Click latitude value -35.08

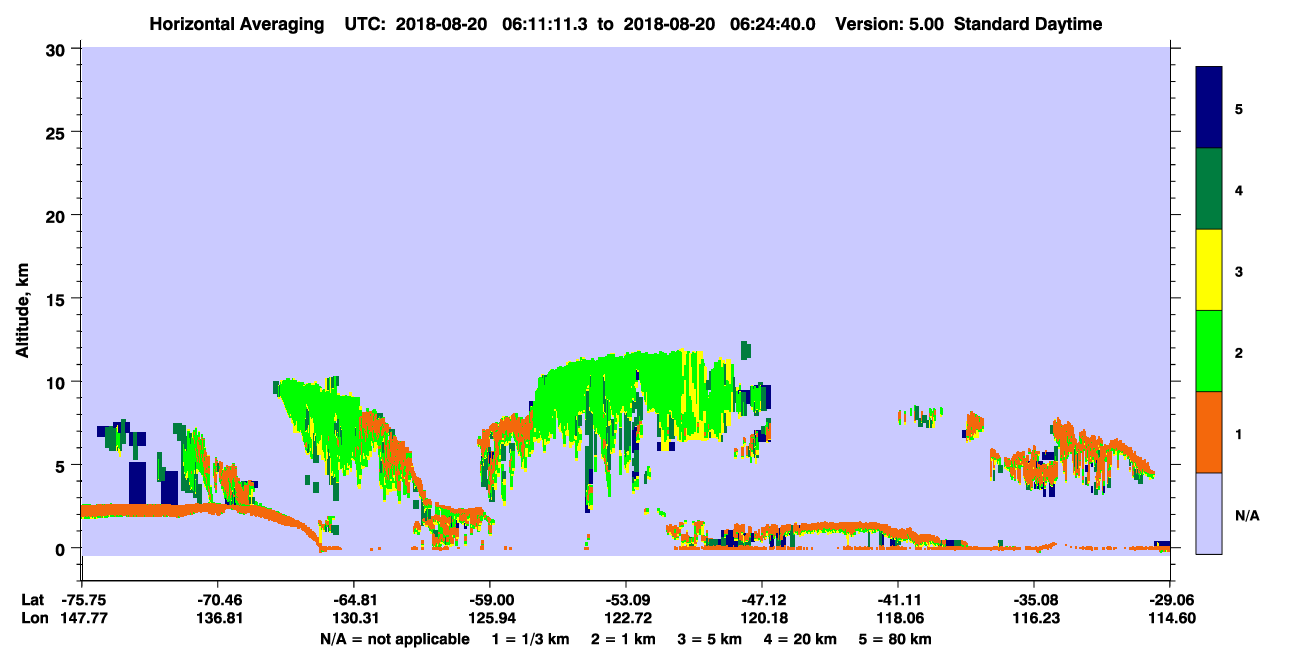click(x=1033, y=600)
